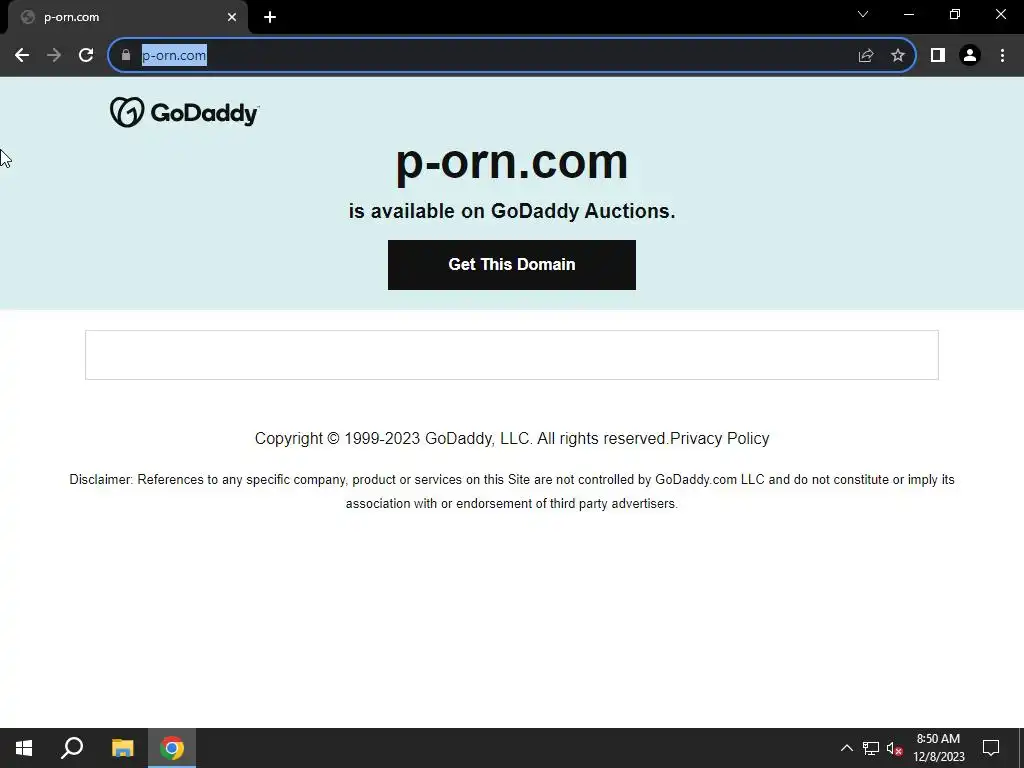1024x768 pixels.
Task: Open a new browser tab
Action: coord(270,18)
